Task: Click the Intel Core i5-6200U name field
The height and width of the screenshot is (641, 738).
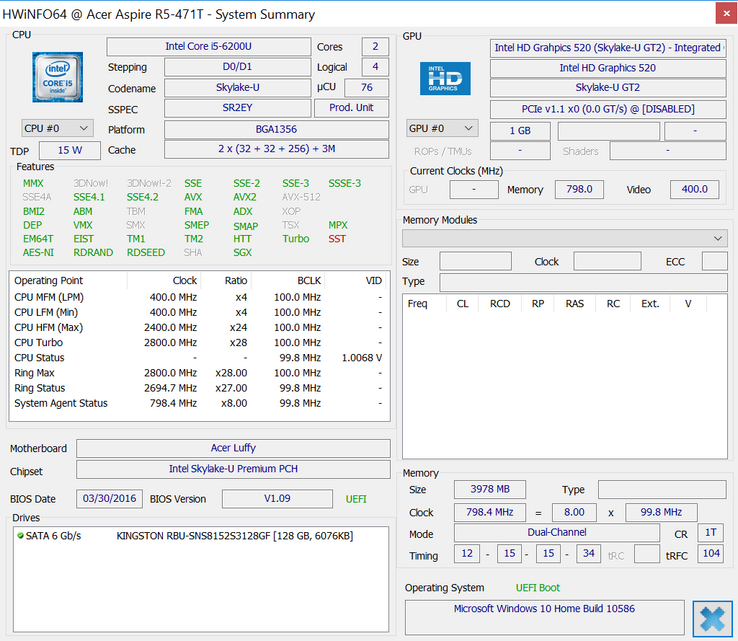Action: [208, 47]
